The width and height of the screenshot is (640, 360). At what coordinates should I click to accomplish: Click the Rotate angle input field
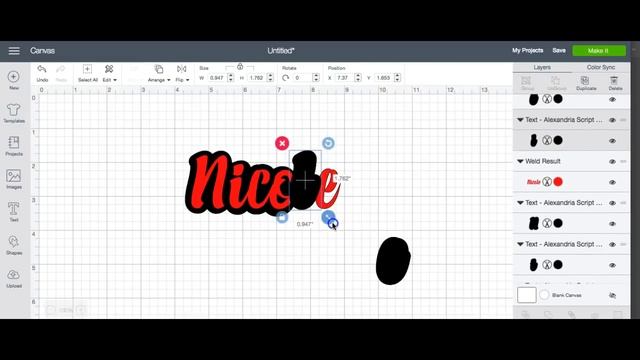pyautogui.click(x=302, y=78)
